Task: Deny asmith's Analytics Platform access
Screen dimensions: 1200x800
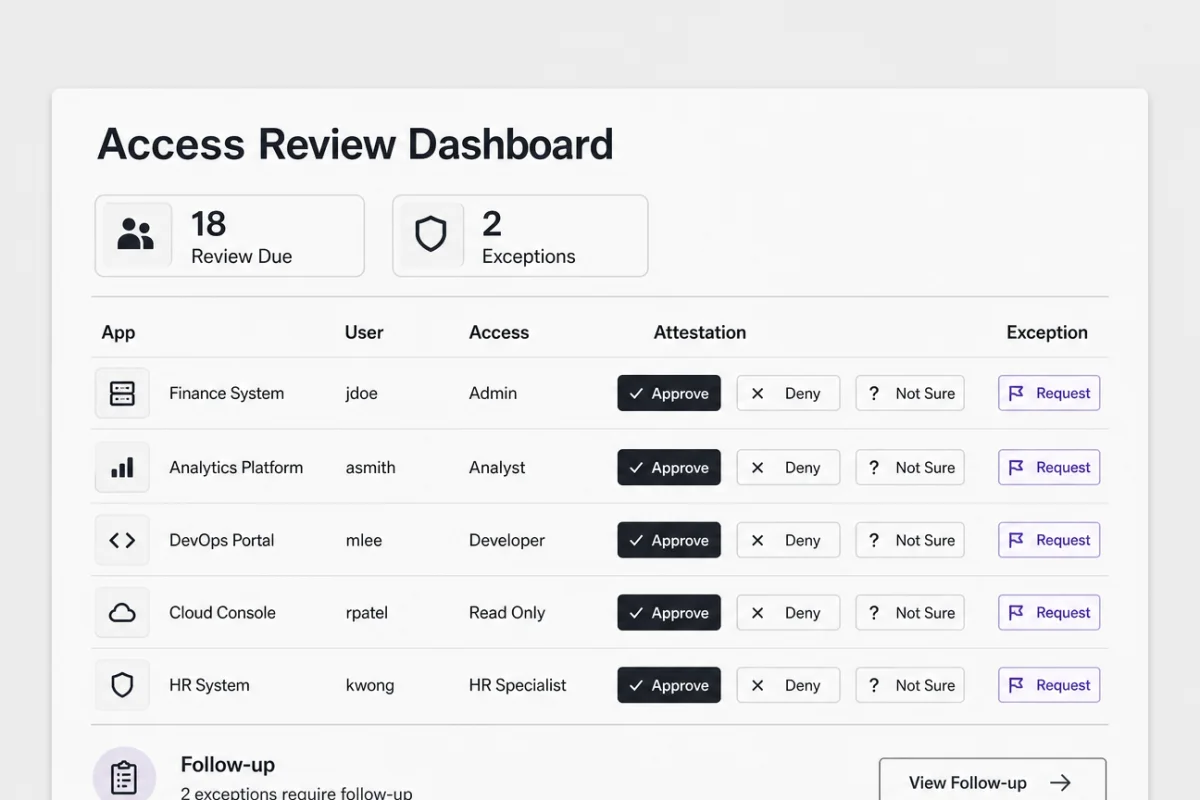Action: click(x=788, y=467)
